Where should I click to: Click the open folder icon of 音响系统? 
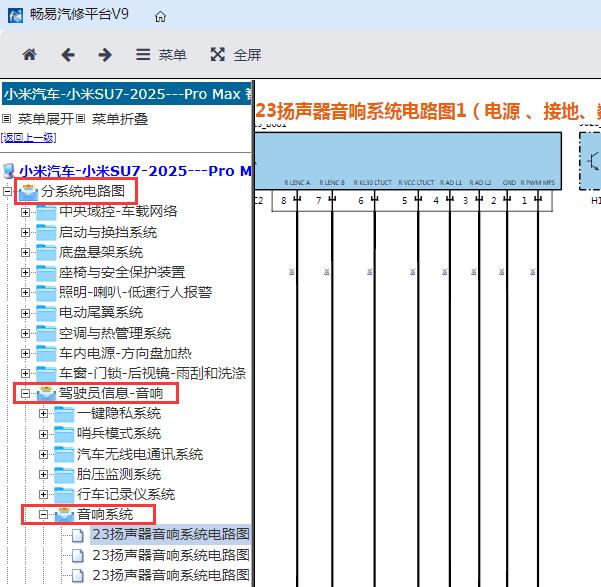pyautogui.click(x=64, y=515)
